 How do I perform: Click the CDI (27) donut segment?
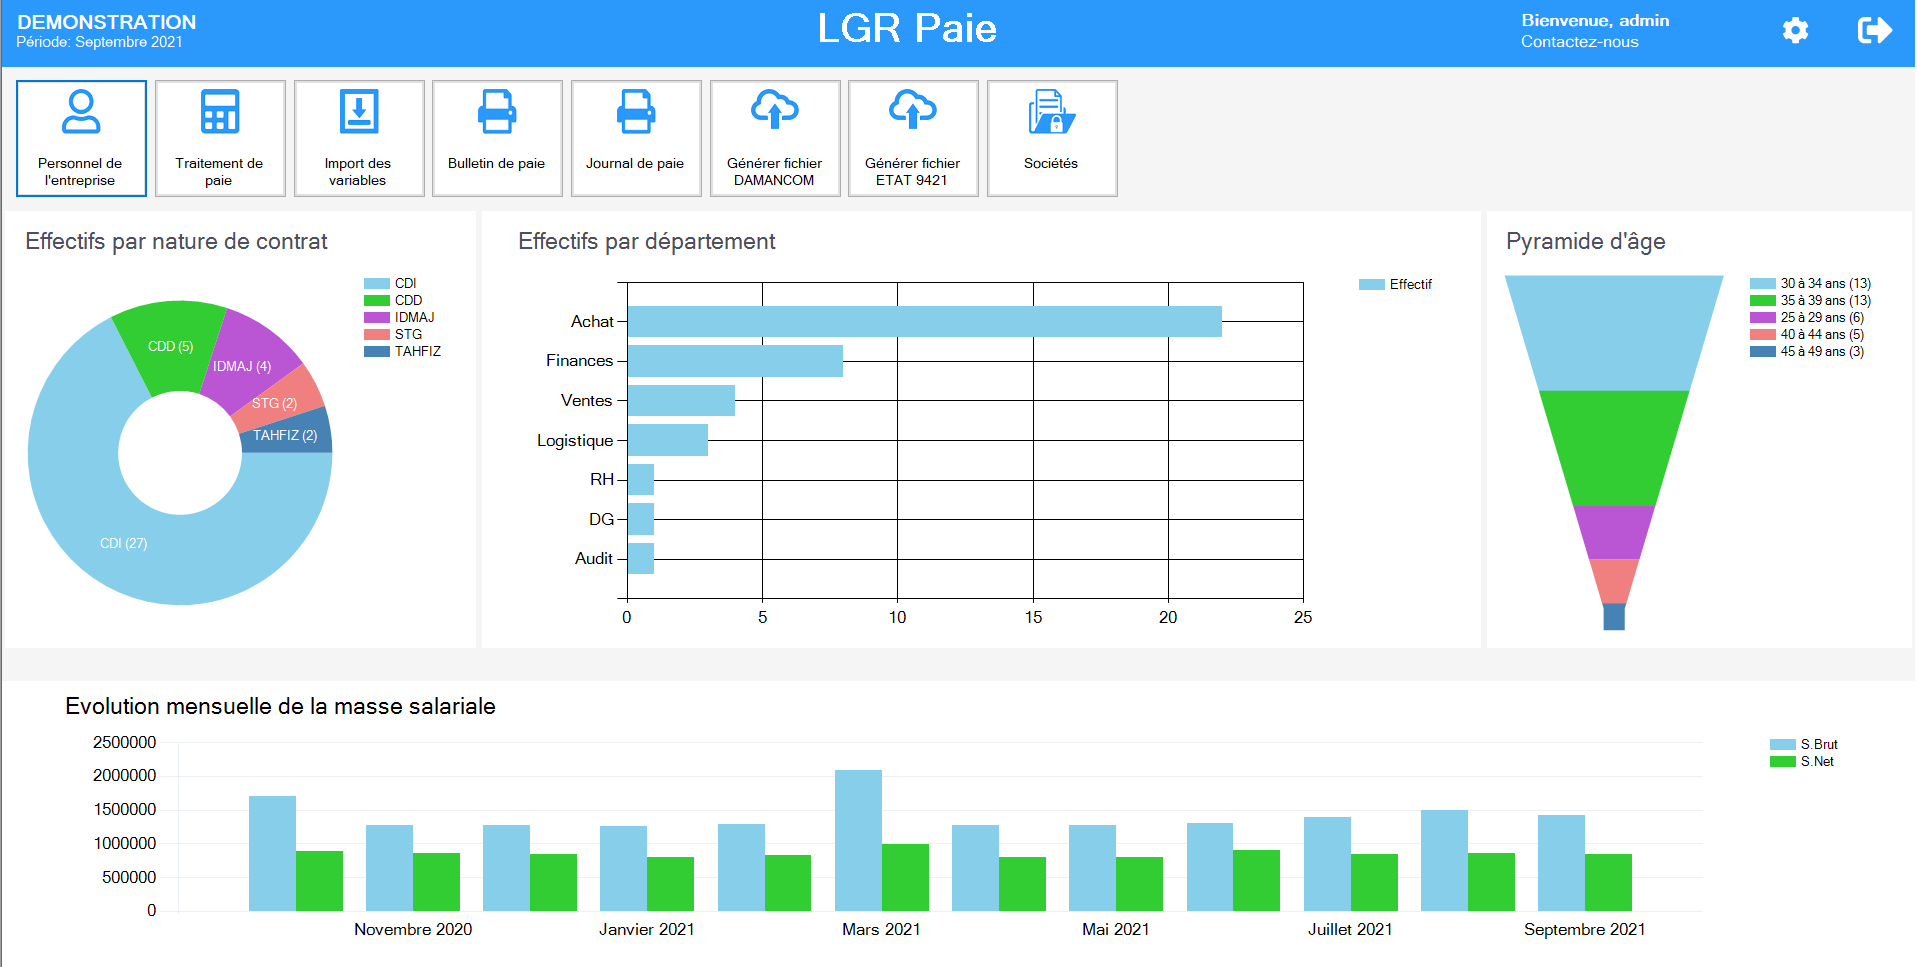pyautogui.click(x=123, y=543)
